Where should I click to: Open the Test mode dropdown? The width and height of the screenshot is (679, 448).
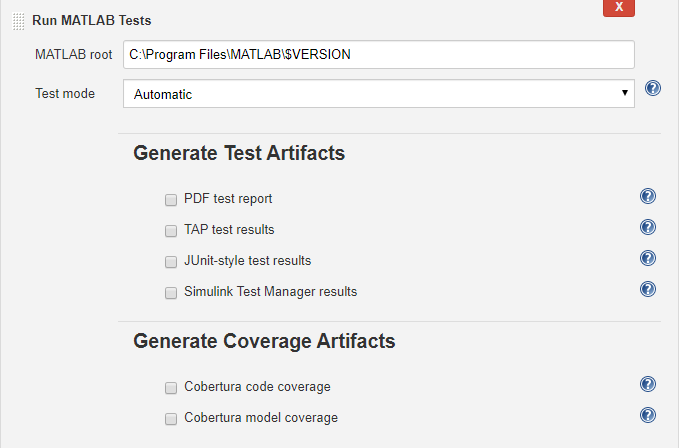378,94
